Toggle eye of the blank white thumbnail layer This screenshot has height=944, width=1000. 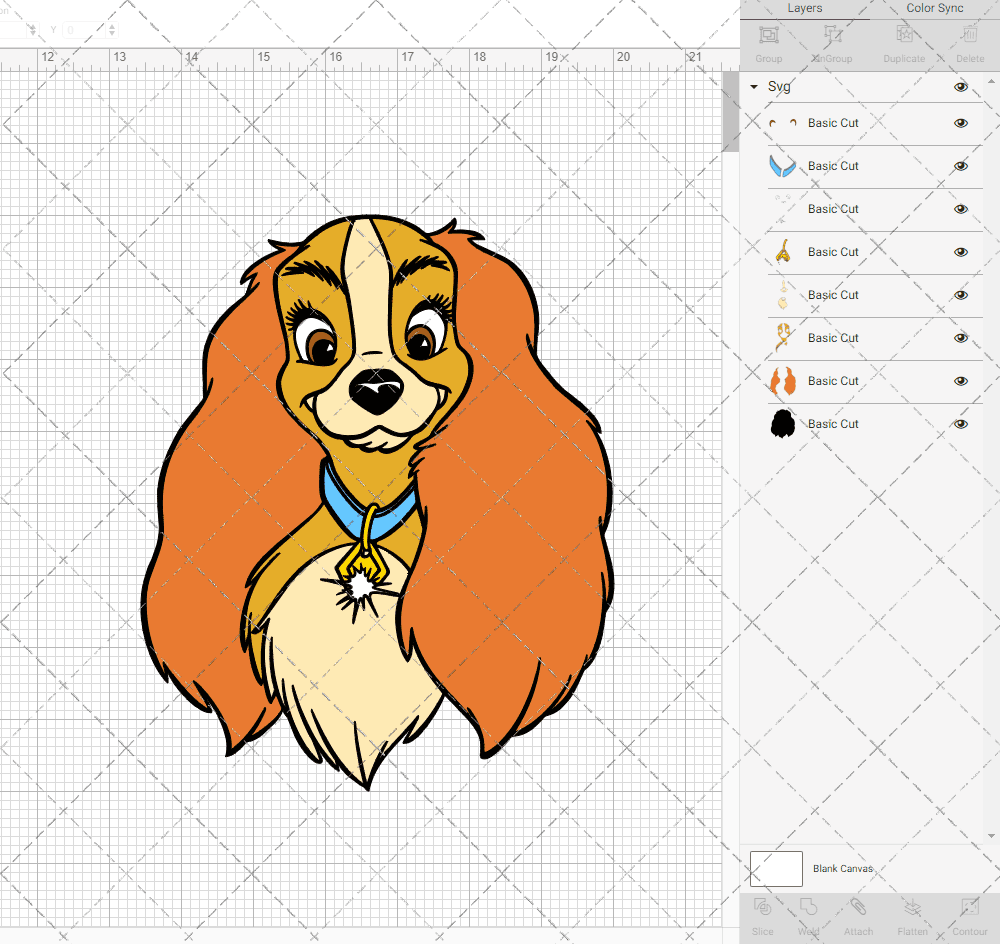(x=960, y=209)
